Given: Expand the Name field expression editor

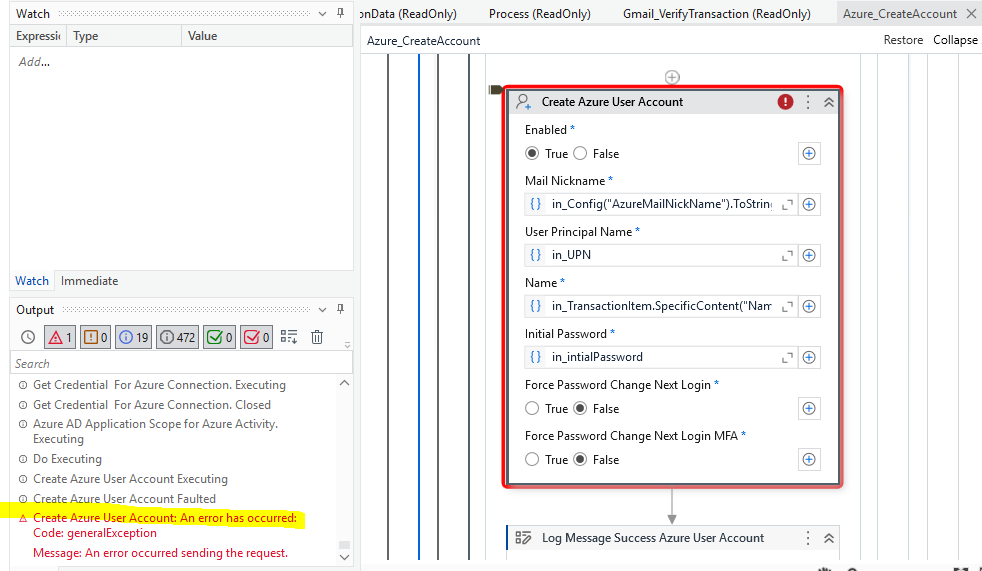Looking at the screenshot, I should point(787,306).
